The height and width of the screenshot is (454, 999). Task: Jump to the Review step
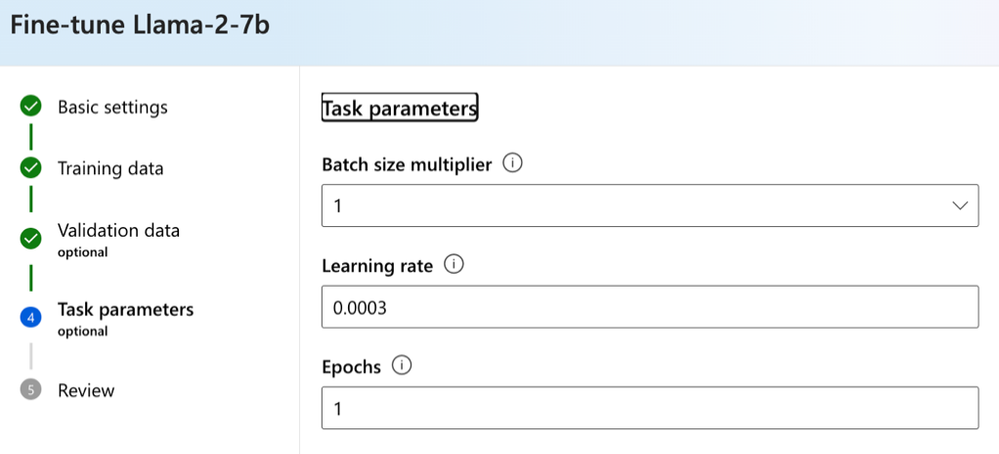click(x=86, y=390)
